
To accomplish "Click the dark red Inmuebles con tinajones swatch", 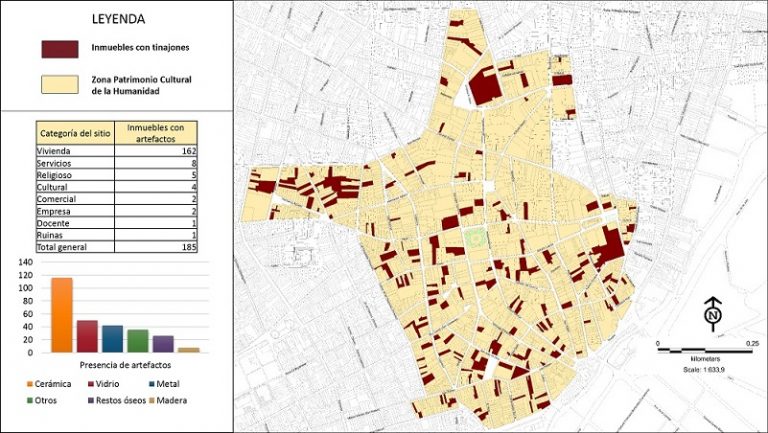I will pyautogui.click(x=60, y=49).
